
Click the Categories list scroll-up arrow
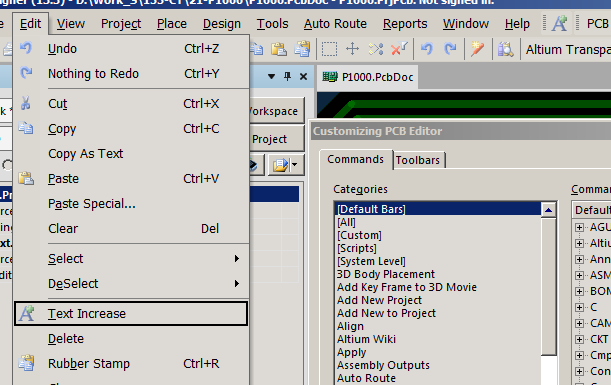tap(548, 210)
